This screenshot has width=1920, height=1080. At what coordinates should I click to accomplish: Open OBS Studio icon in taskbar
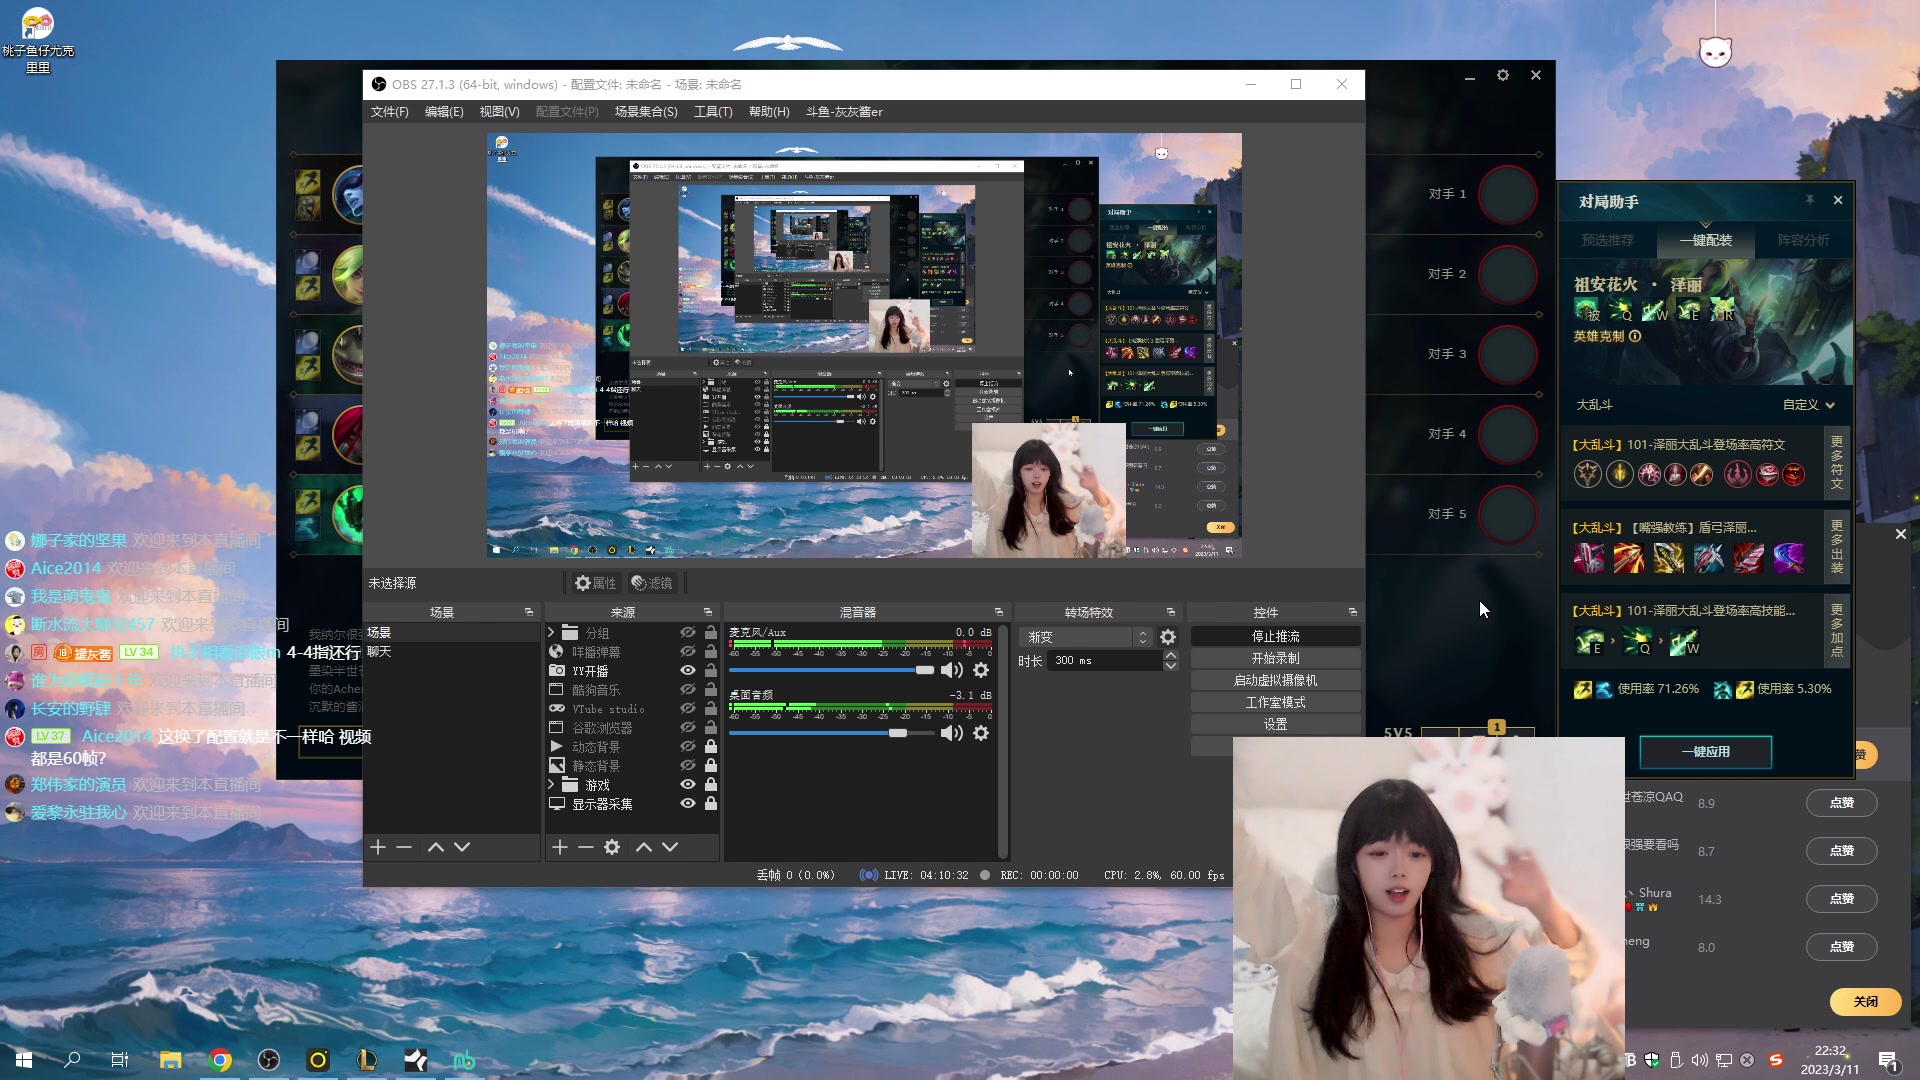[269, 1060]
